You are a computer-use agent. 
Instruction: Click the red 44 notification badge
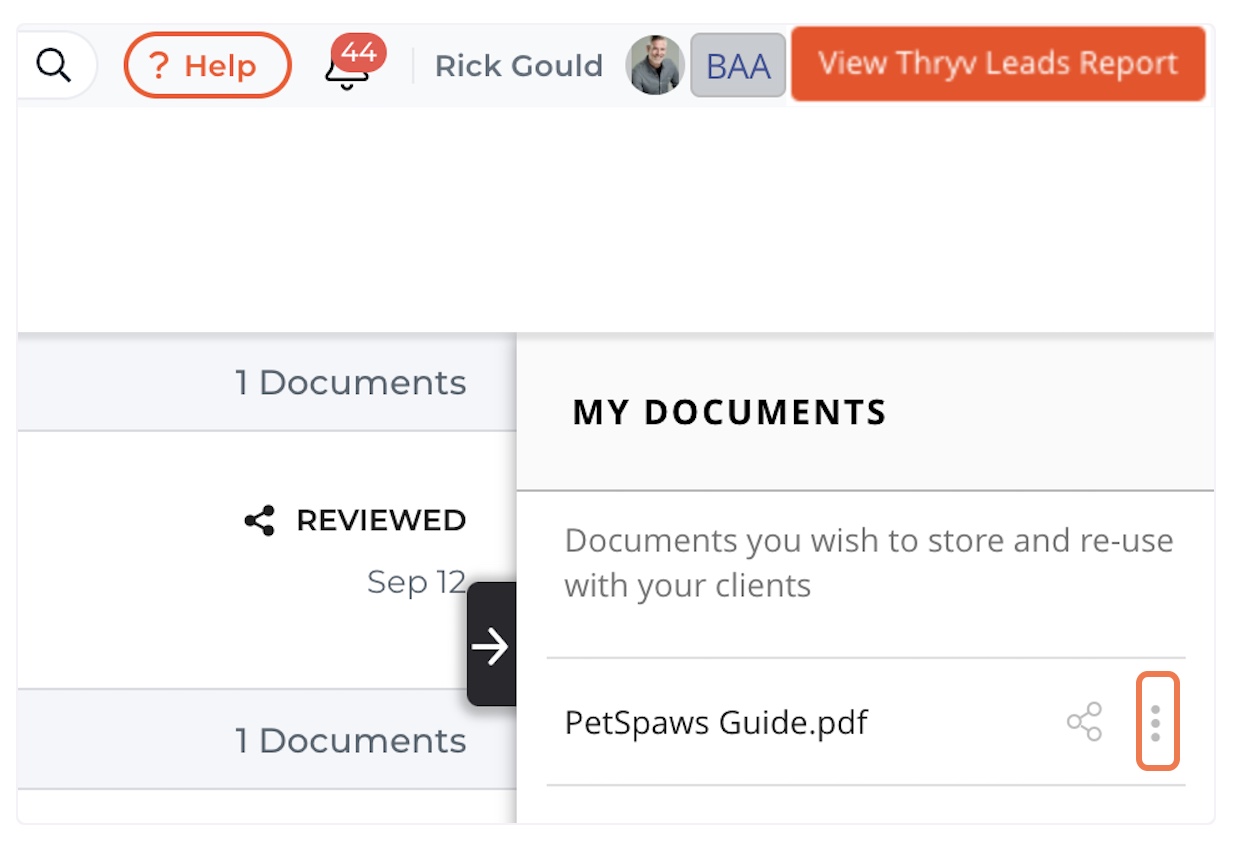coord(358,52)
